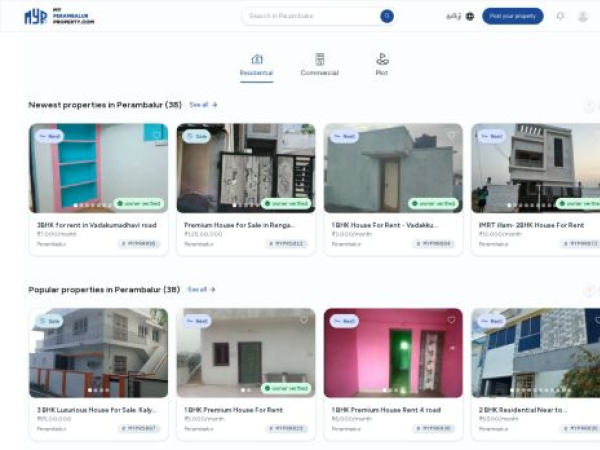
Task: Click Rent badge on 2 BHK Residential card
Action: tap(492, 321)
